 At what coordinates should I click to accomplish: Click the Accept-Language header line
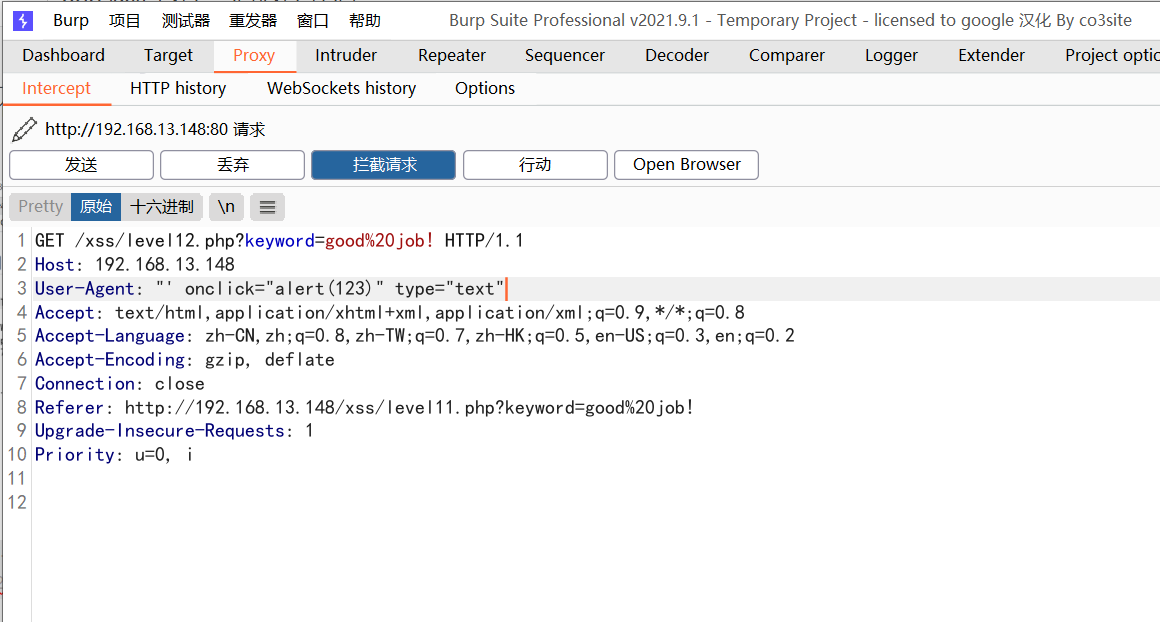(x=414, y=337)
